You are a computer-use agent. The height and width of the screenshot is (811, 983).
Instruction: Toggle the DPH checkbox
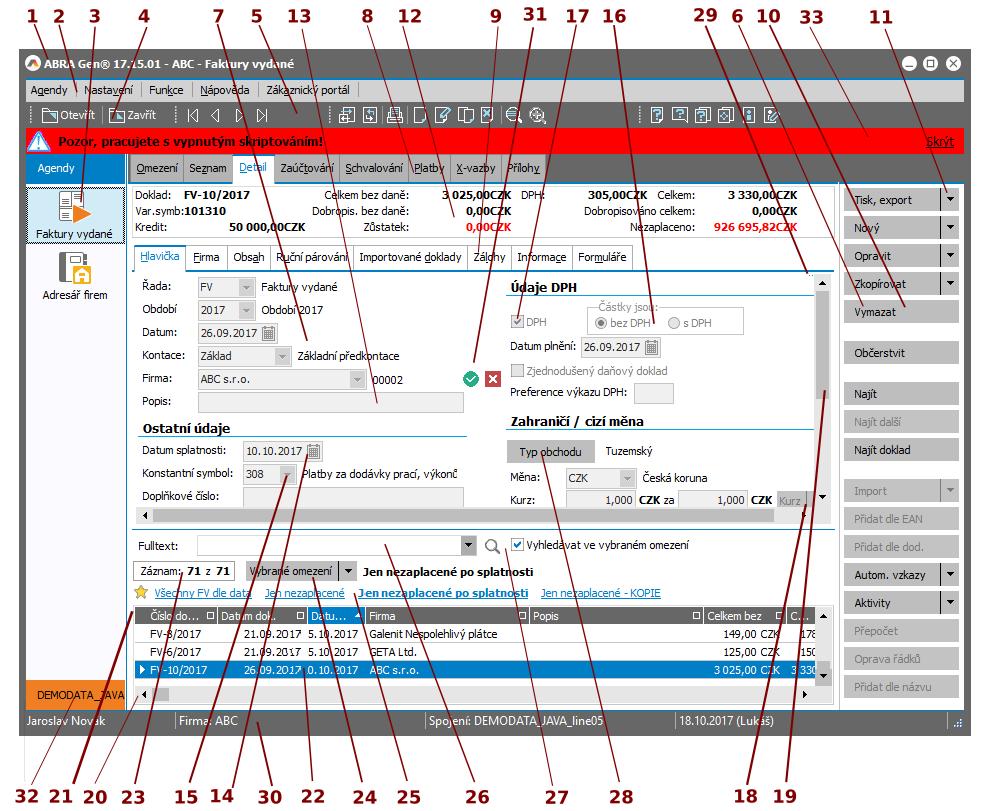(x=517, y=322)
